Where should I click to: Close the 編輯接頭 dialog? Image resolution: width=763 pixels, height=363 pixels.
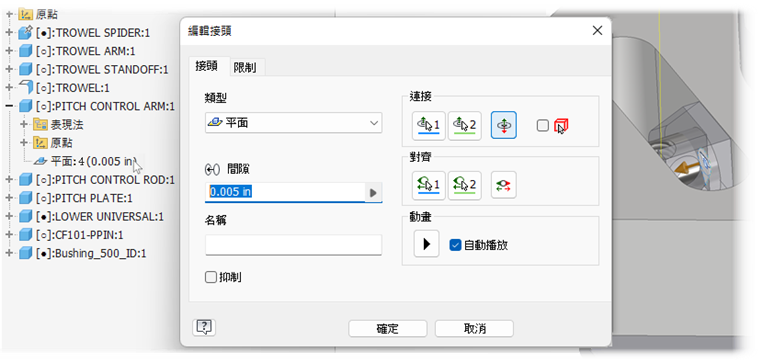tap(598, 31)
